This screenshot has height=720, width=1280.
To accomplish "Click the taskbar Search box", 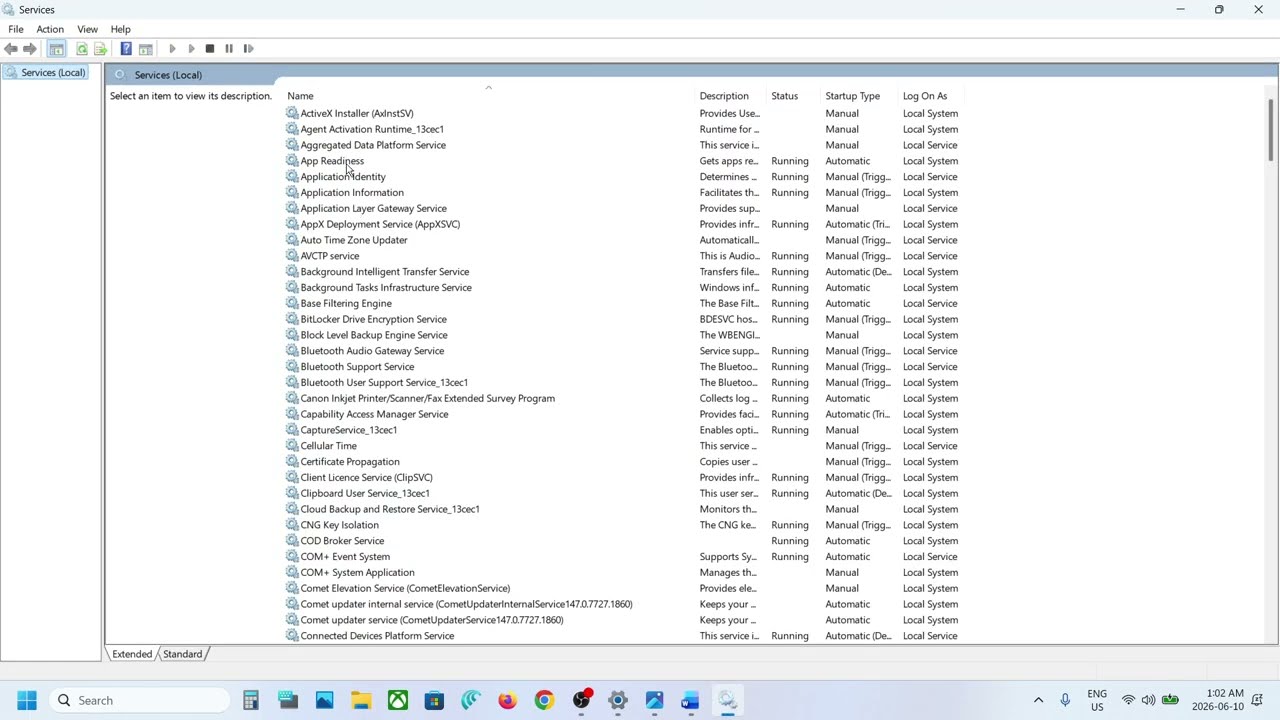I will point(140,700).
